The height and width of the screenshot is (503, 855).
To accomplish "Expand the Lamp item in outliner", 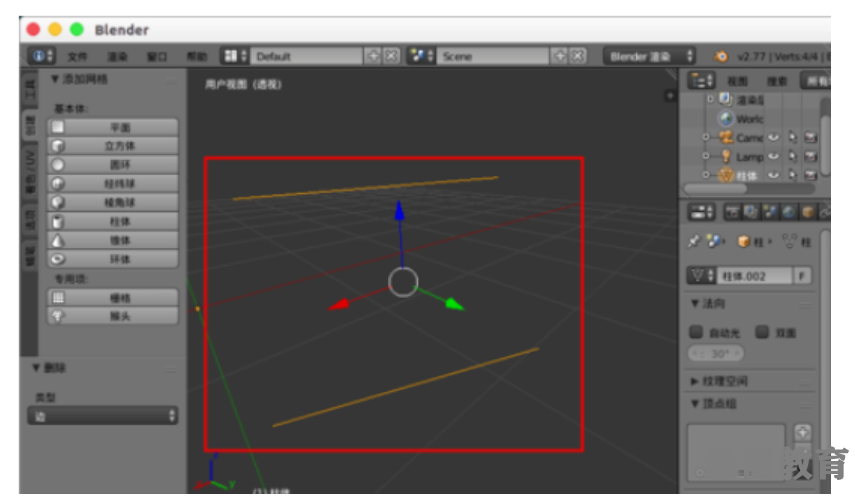I will [x=706, y=156].
